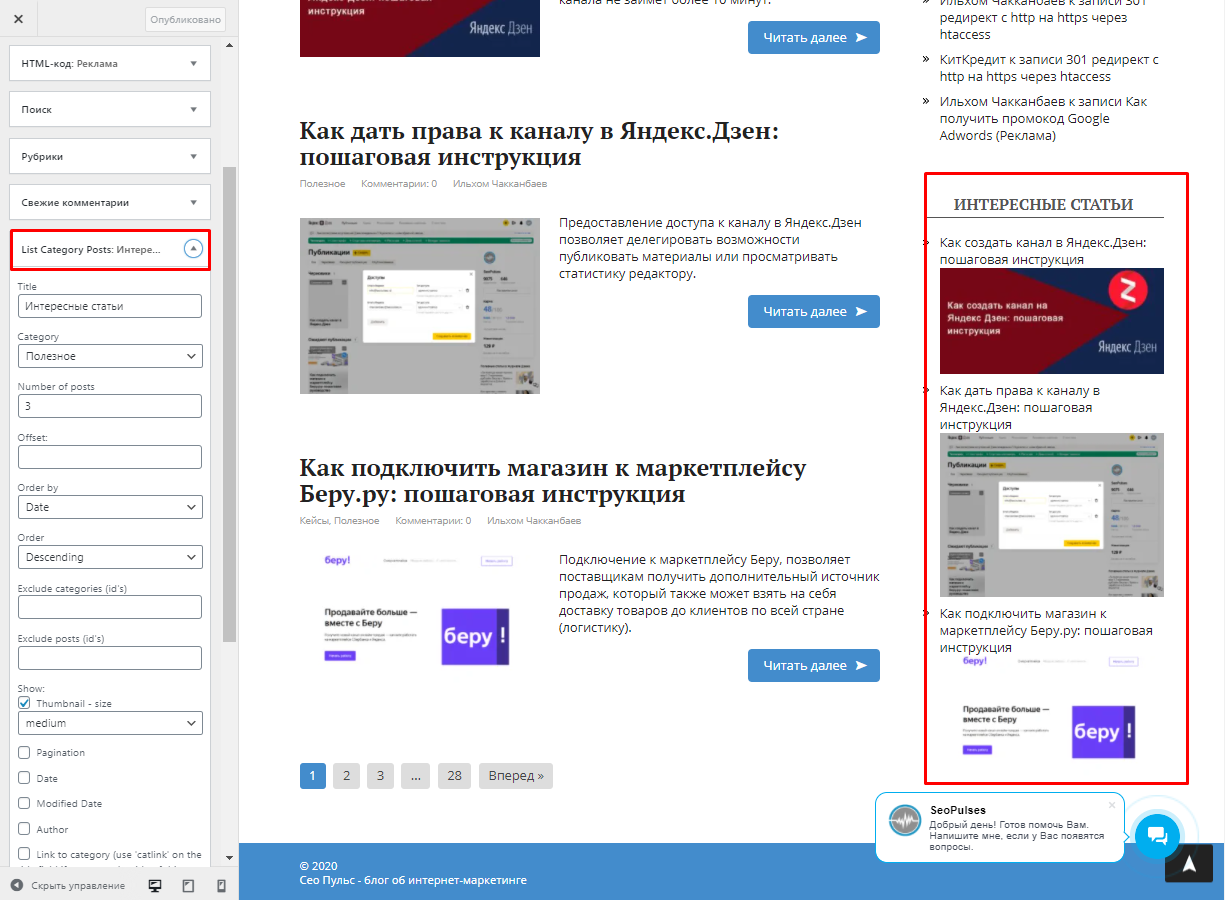Viewport: 1225px width, 900px height.
Task: Click the panel scrollbar down arrow
Action: [x=229, y=857]
